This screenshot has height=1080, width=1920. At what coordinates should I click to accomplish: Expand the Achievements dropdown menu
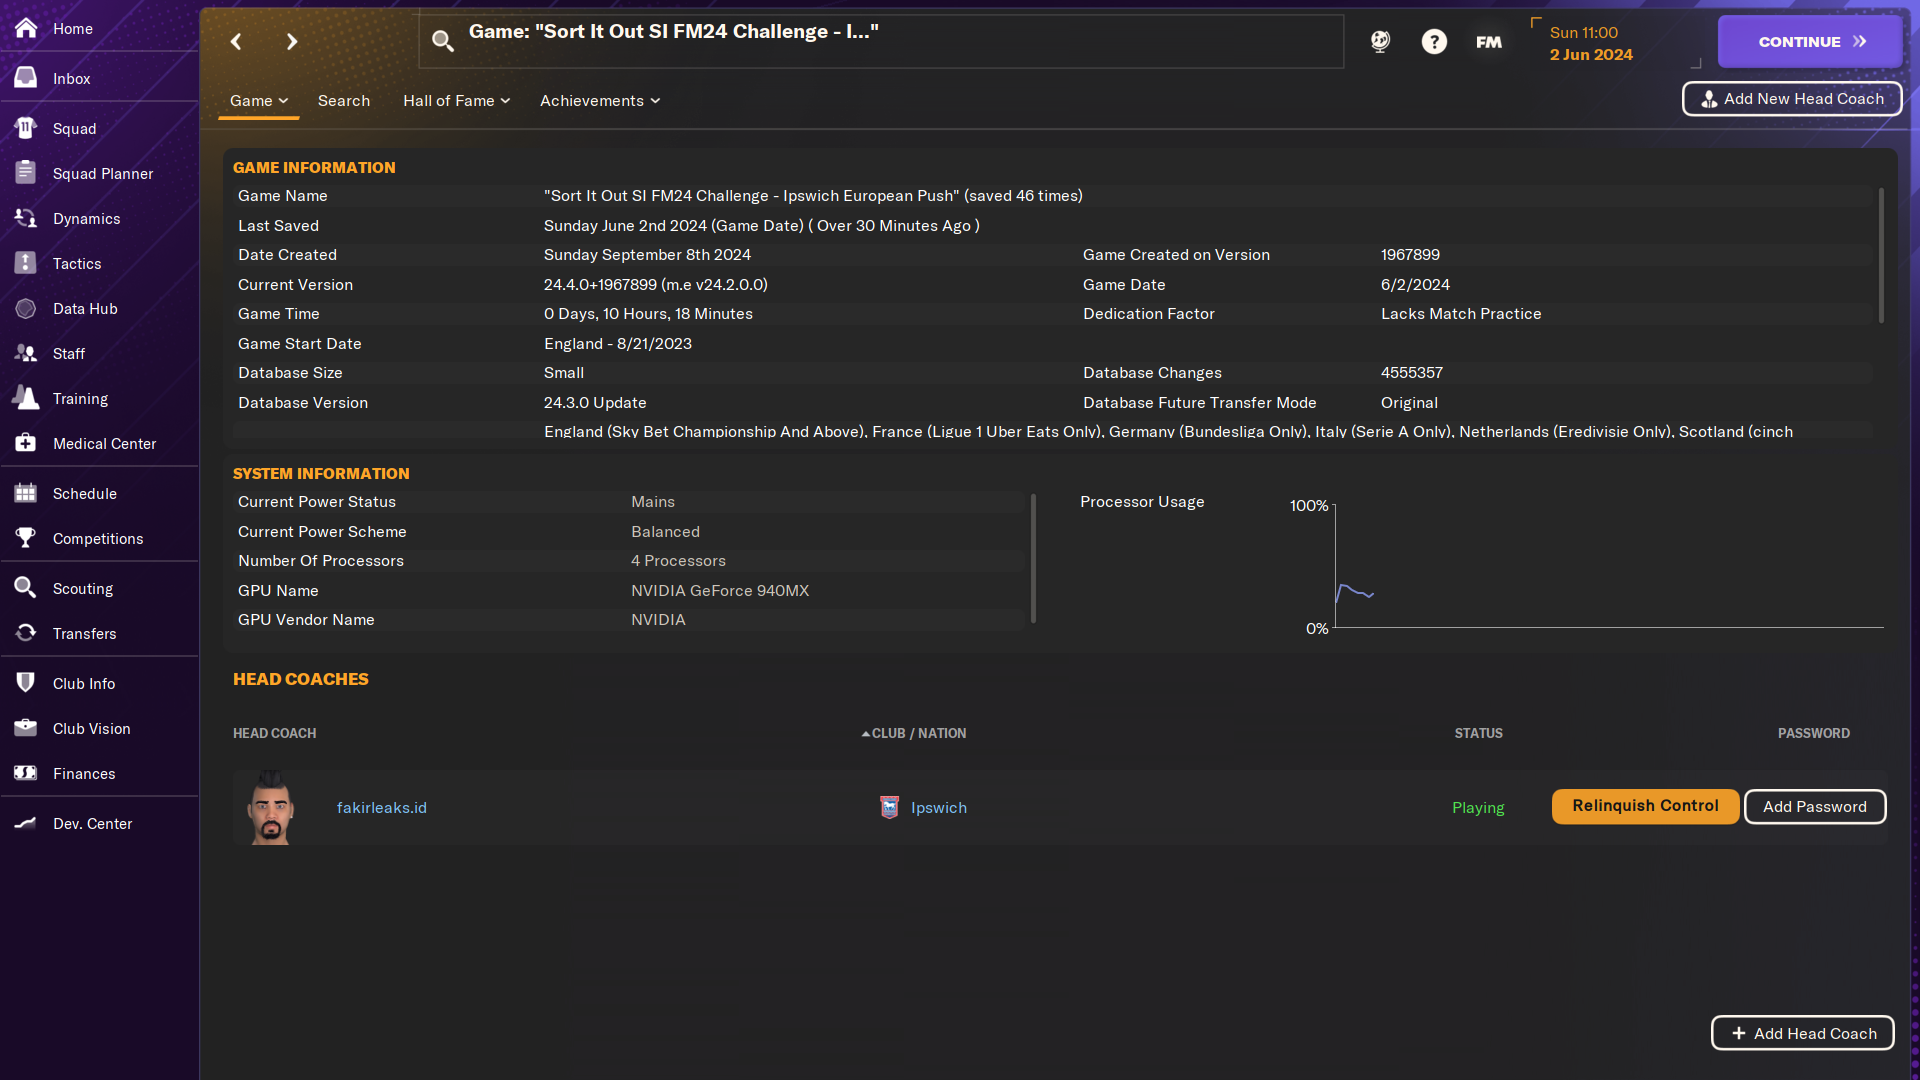[x=600, y=100]
